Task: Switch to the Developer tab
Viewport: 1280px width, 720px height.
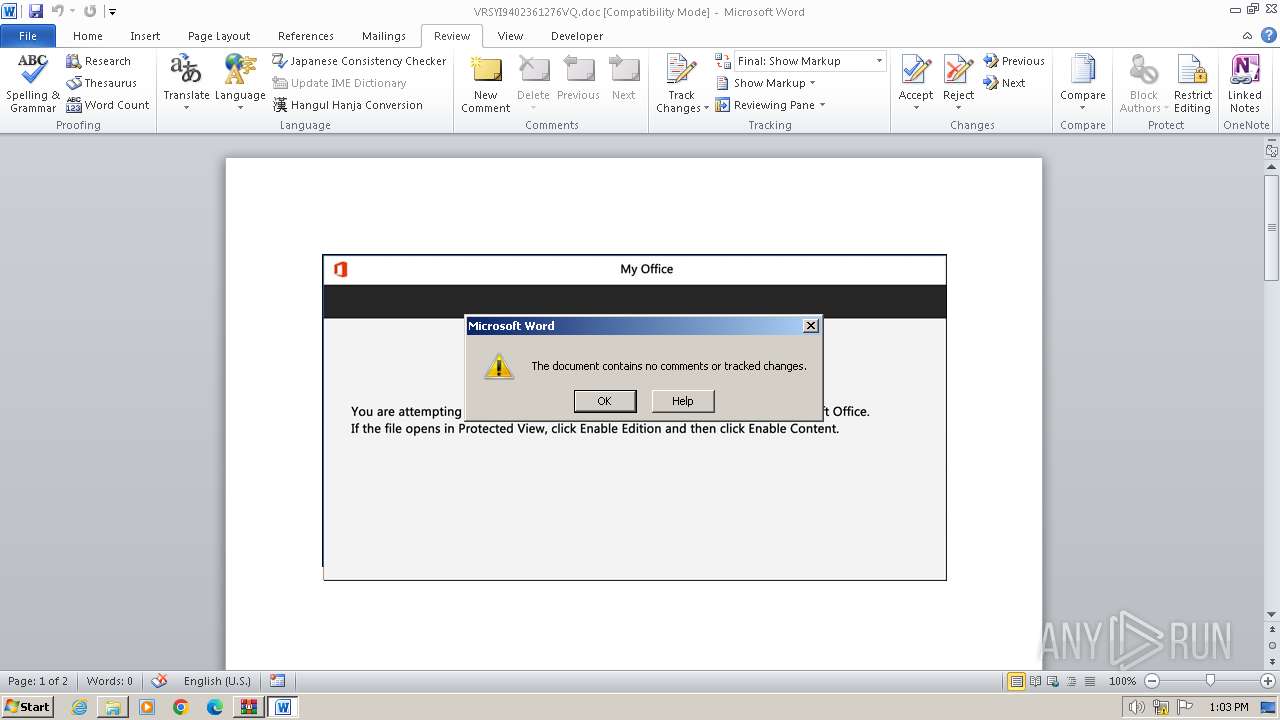Action: [577, 36]
